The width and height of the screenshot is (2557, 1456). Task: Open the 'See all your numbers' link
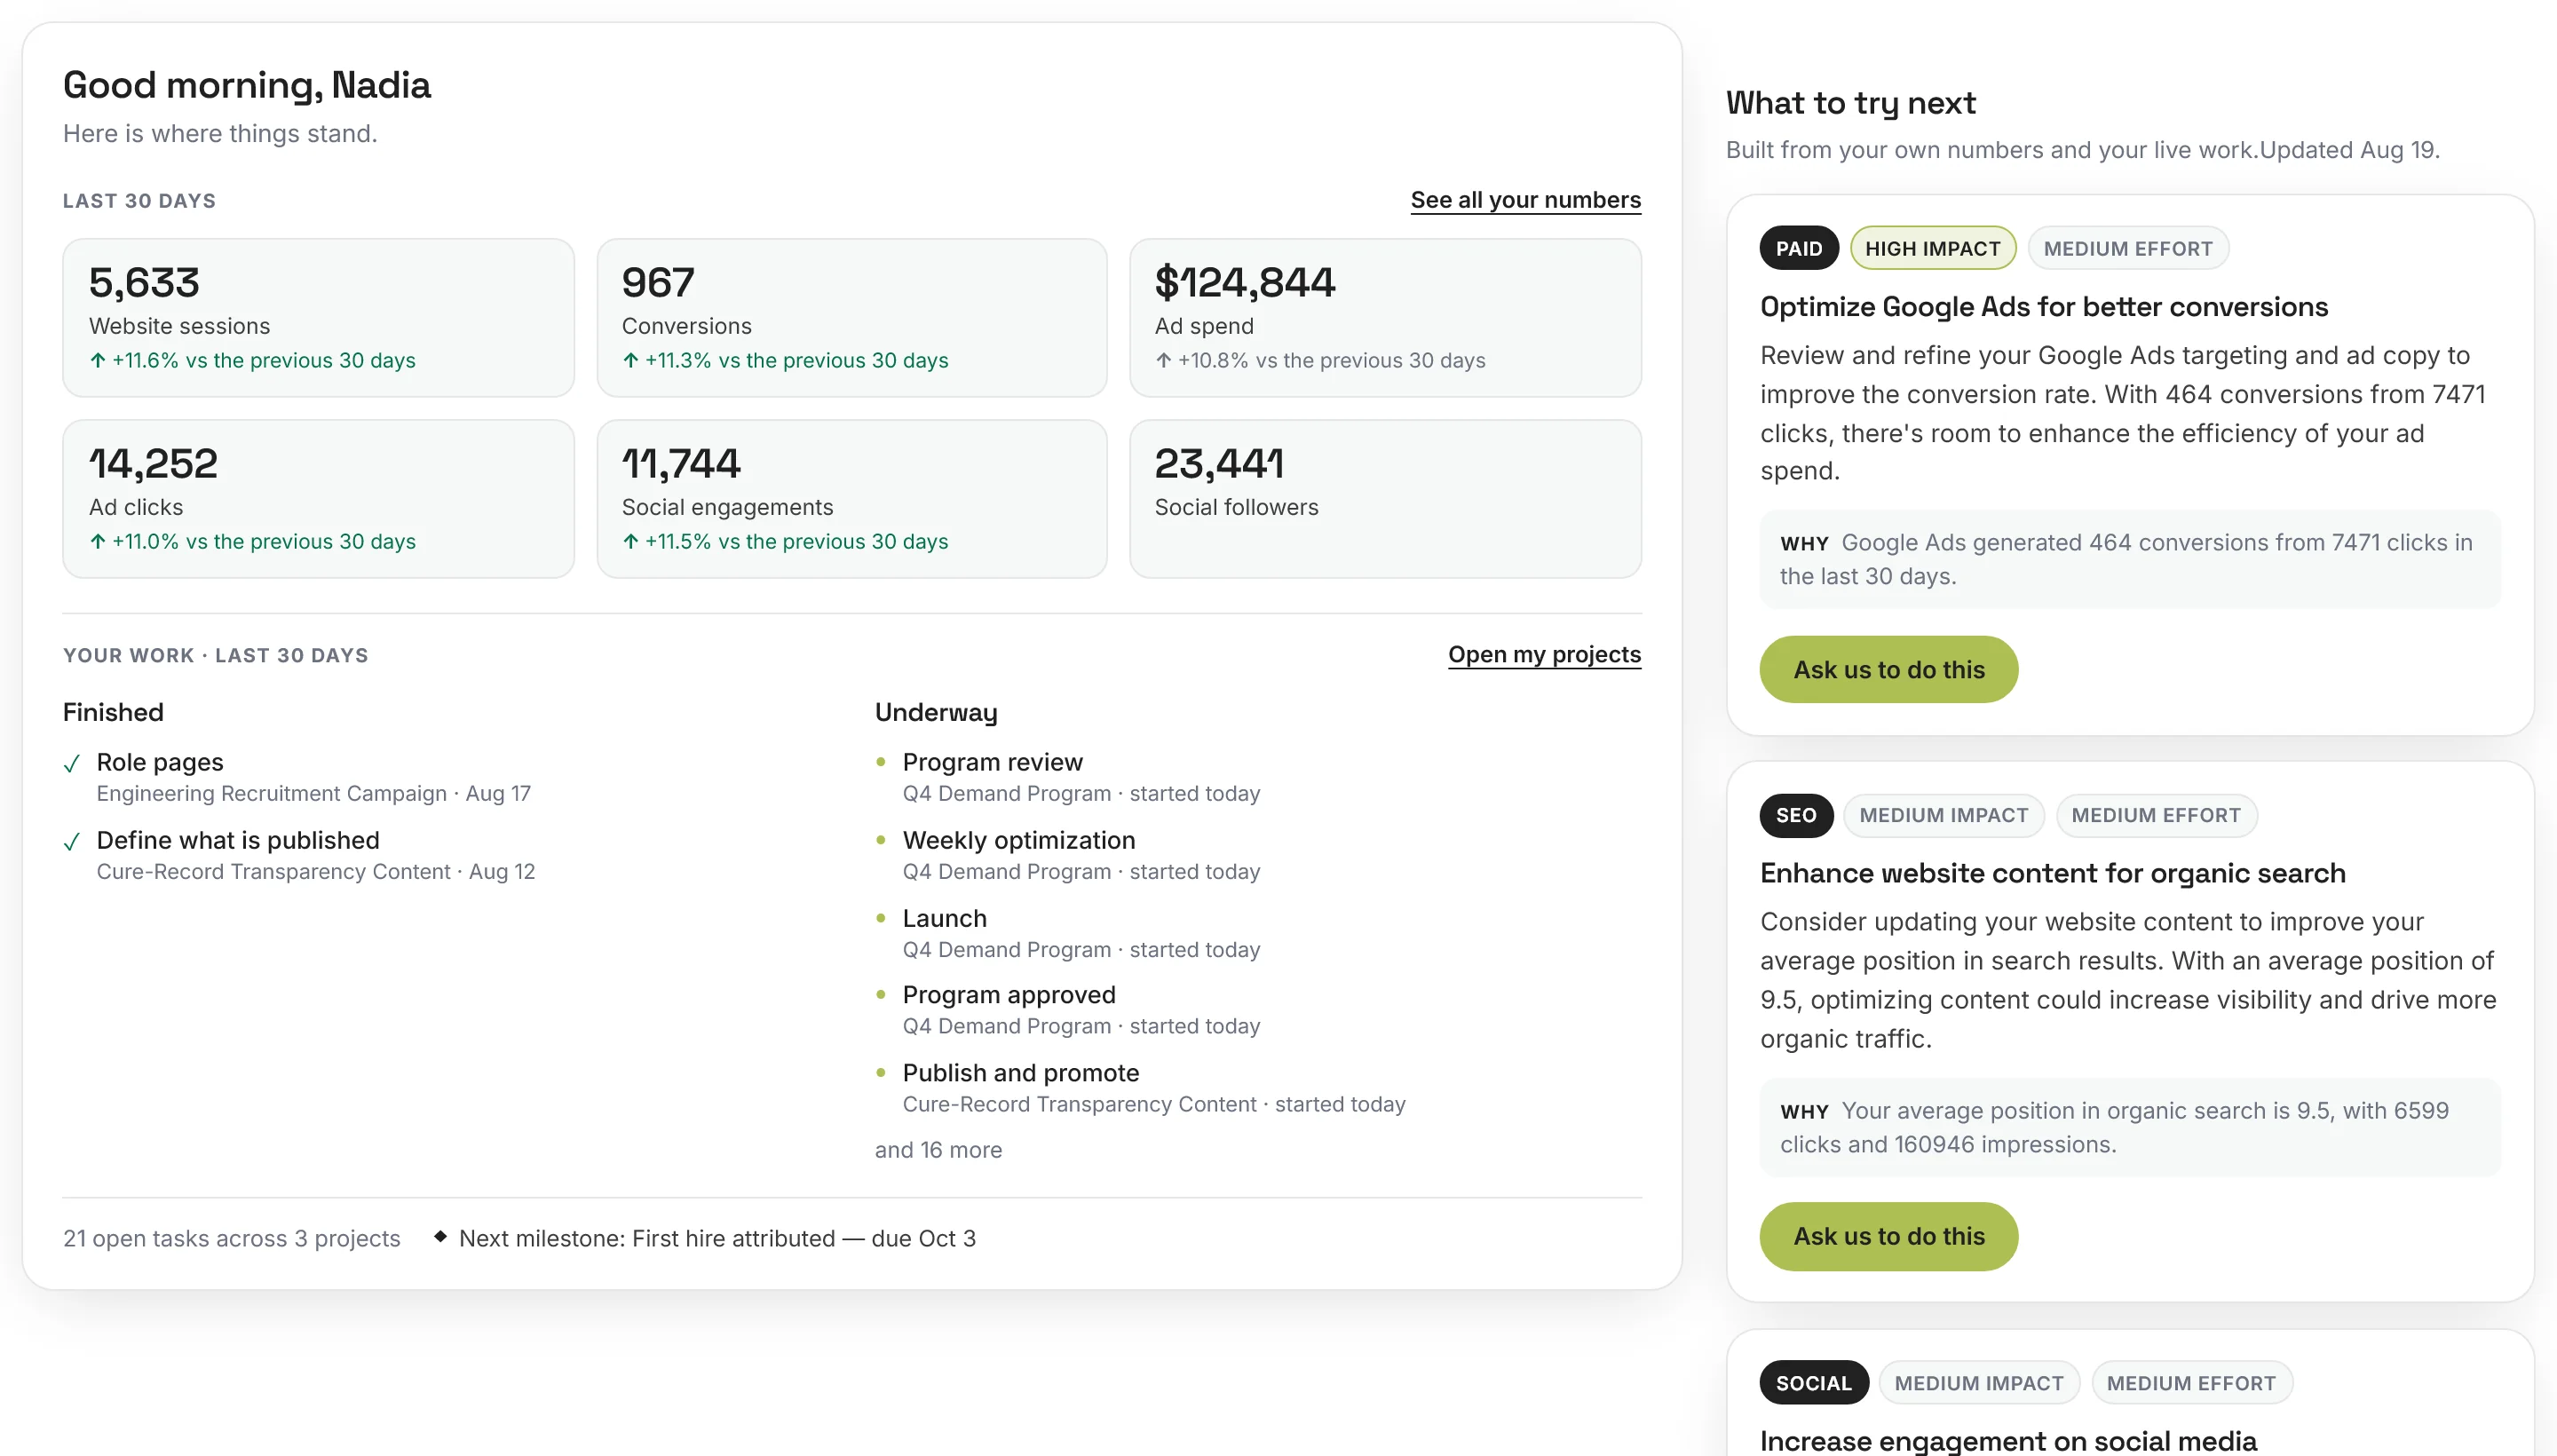pos(1525,200)
